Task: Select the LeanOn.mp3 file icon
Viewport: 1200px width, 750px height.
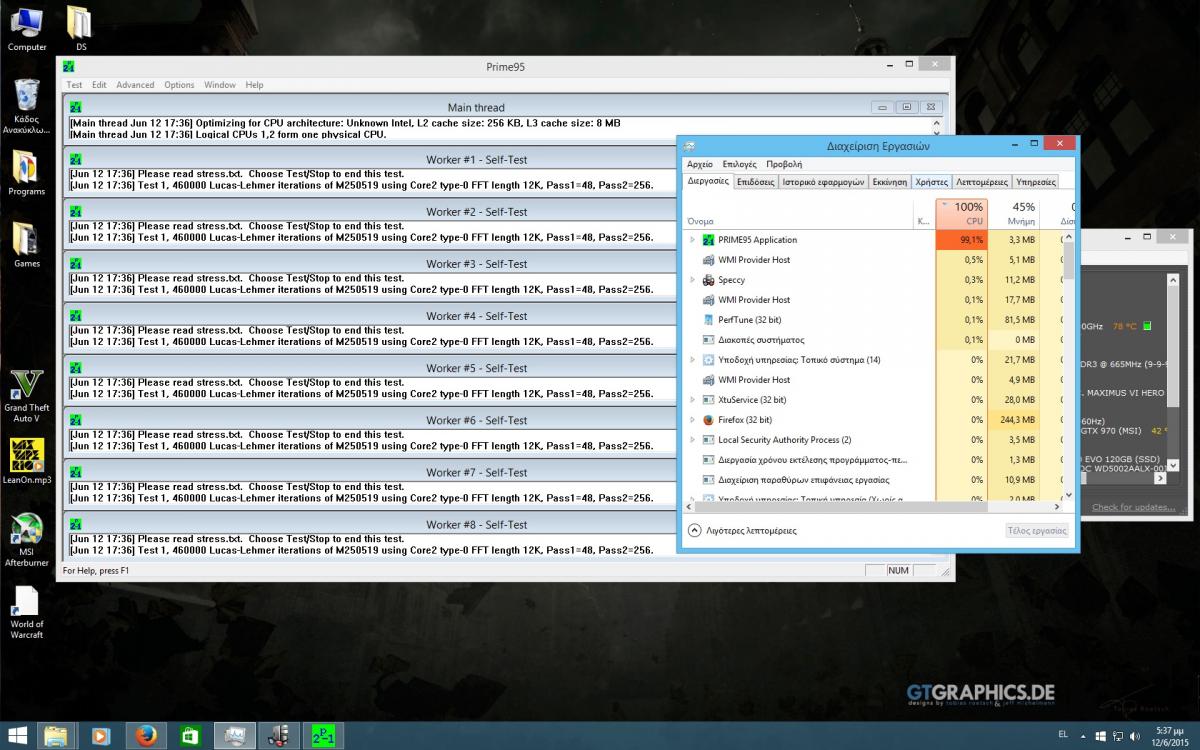Action: (27, 461)
